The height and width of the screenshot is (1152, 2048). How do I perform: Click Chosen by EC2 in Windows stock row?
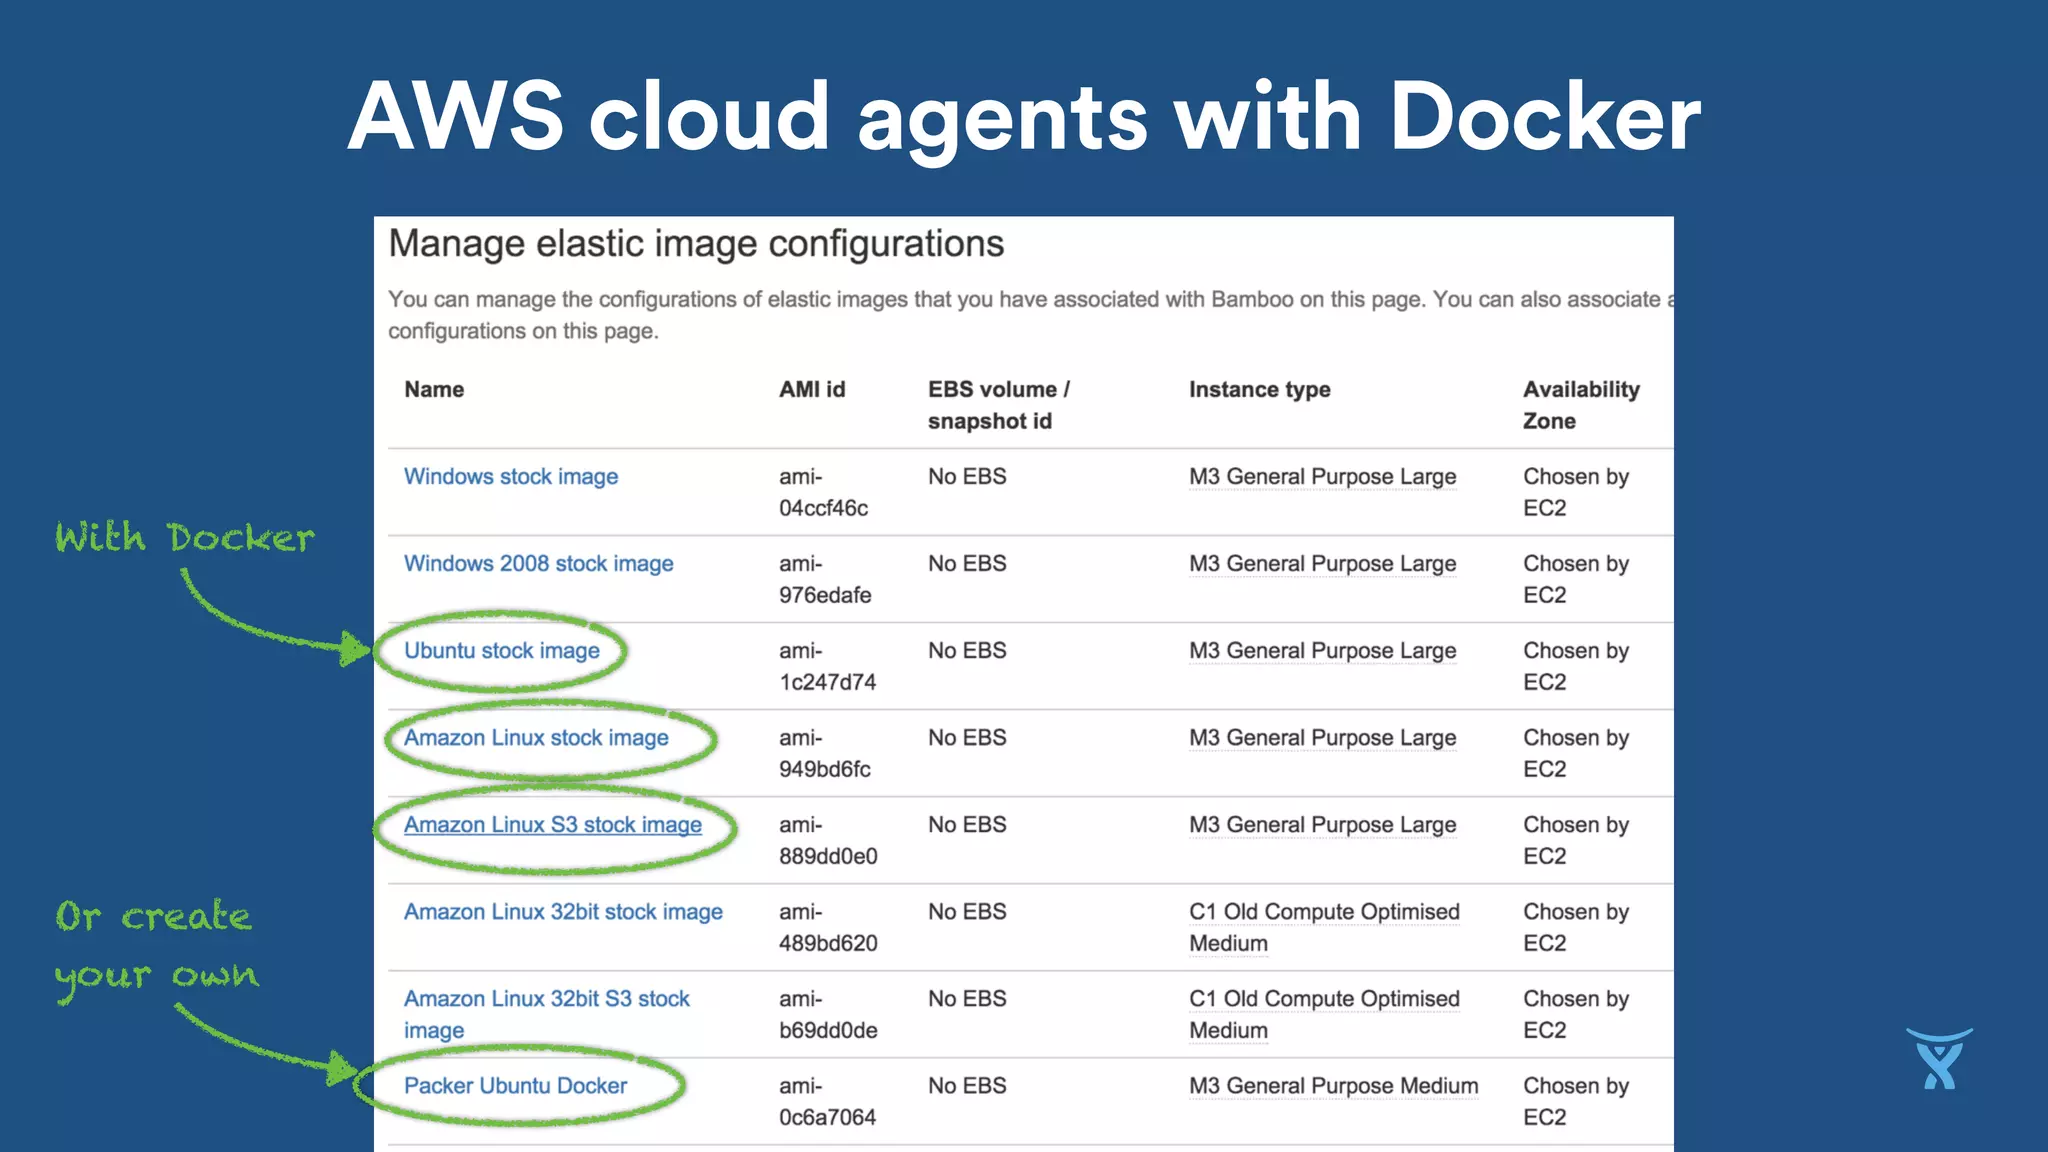coord(1576,492)
